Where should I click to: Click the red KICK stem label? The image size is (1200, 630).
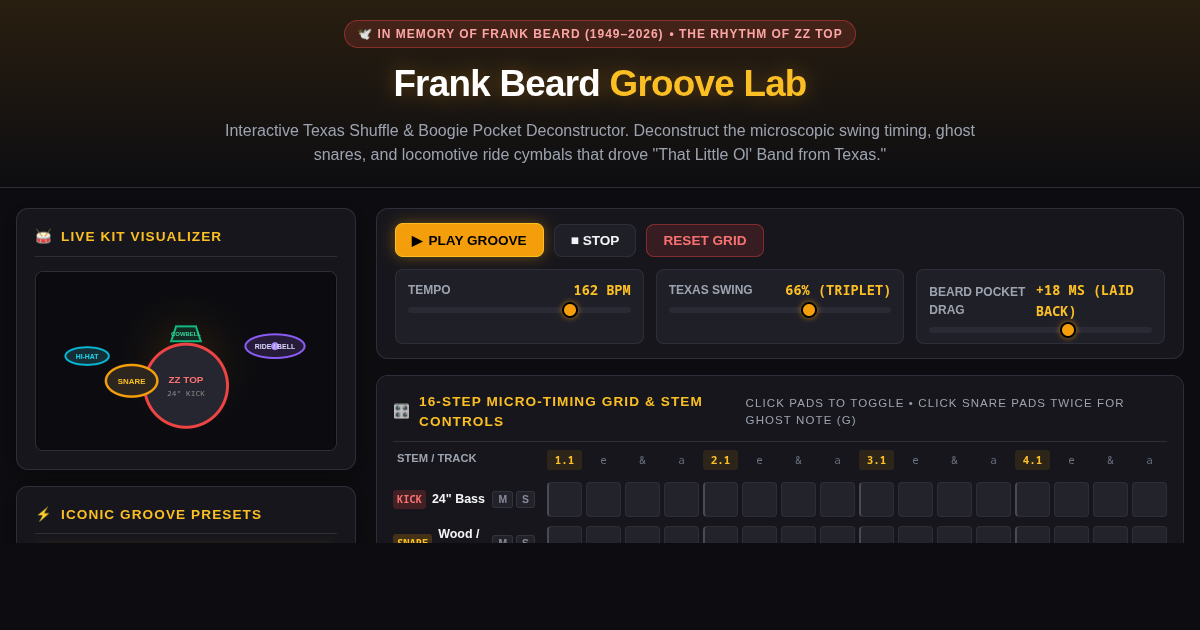coord(409,499)
